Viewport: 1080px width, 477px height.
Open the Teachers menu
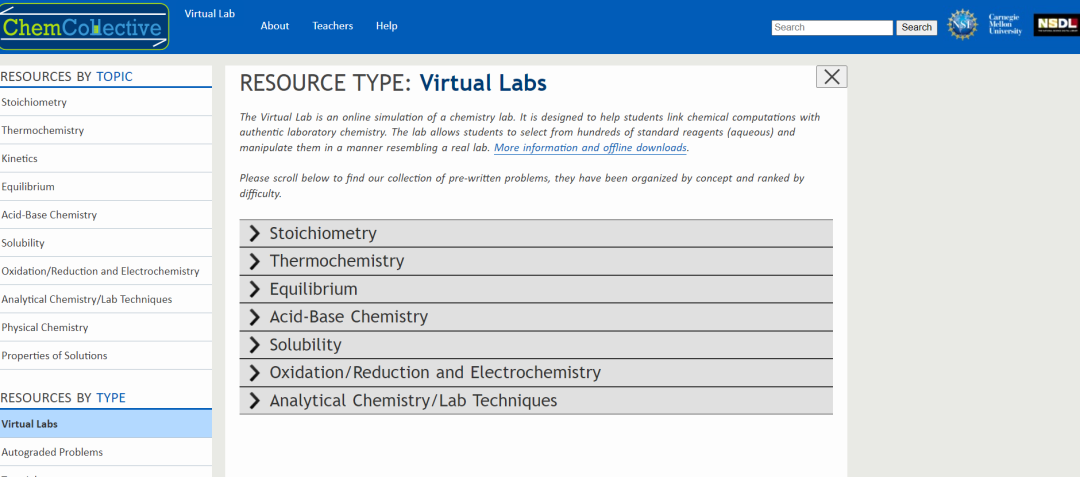(x=333, y=26)
